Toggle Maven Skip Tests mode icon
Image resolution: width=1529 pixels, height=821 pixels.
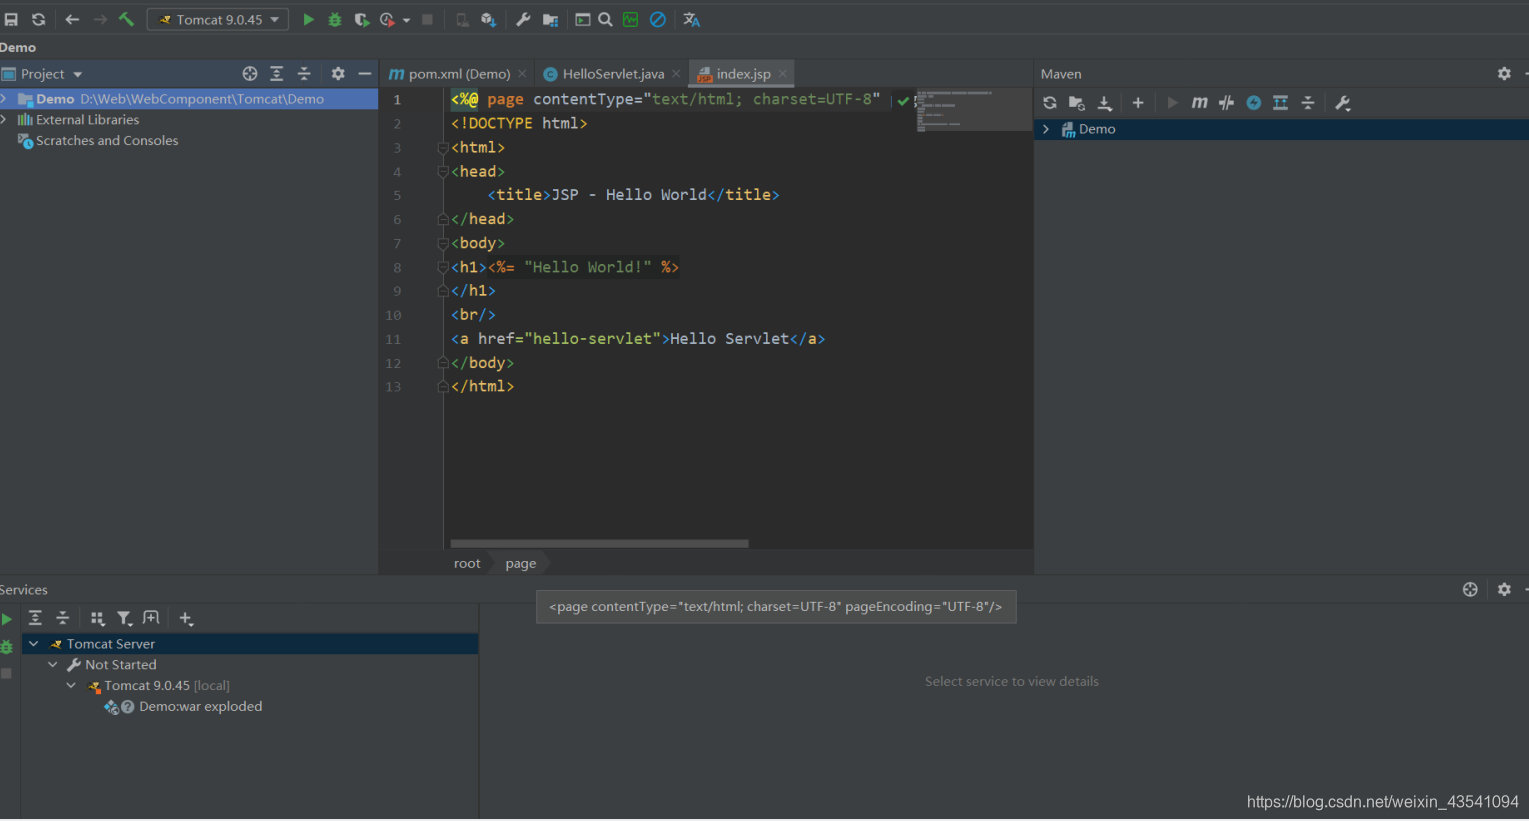coord(1226,103)
